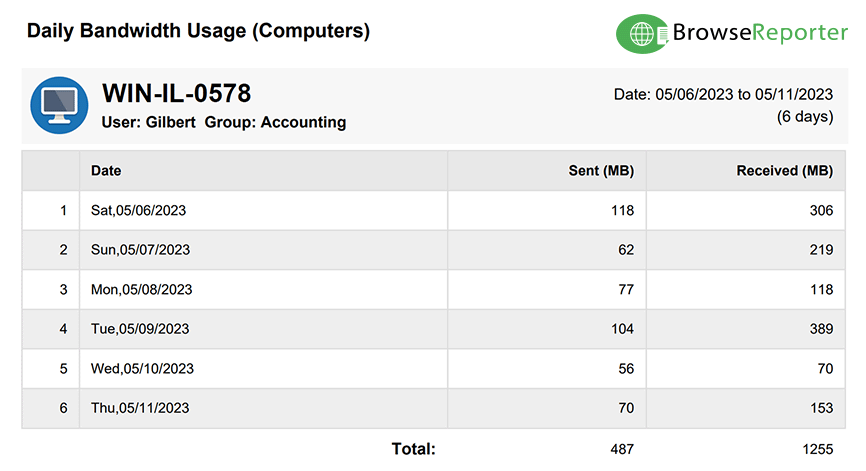Viewport: 866px width, 471px height.
Task: Click row number 5 in the table
Action: point(64,368)
